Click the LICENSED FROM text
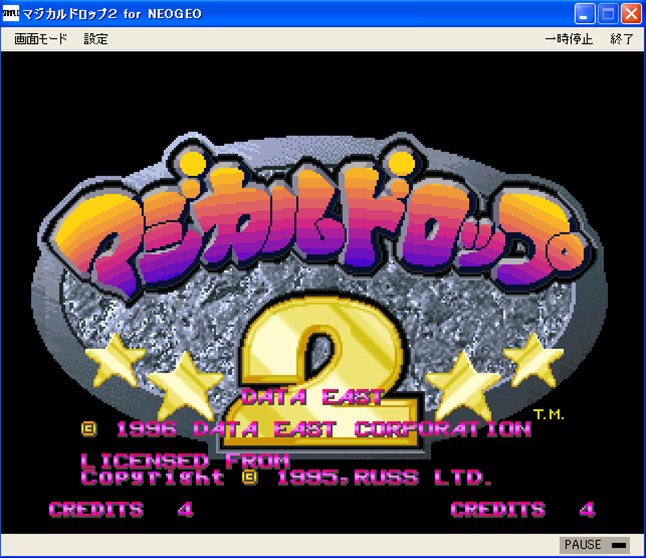Viewport: 646px width, 558px height. pos(185,460)
